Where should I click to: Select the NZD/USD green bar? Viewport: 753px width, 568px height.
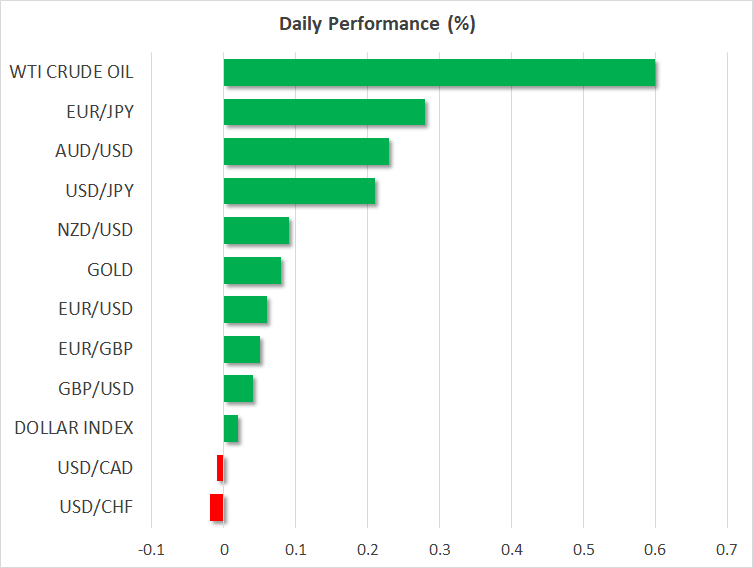(256, 231)
